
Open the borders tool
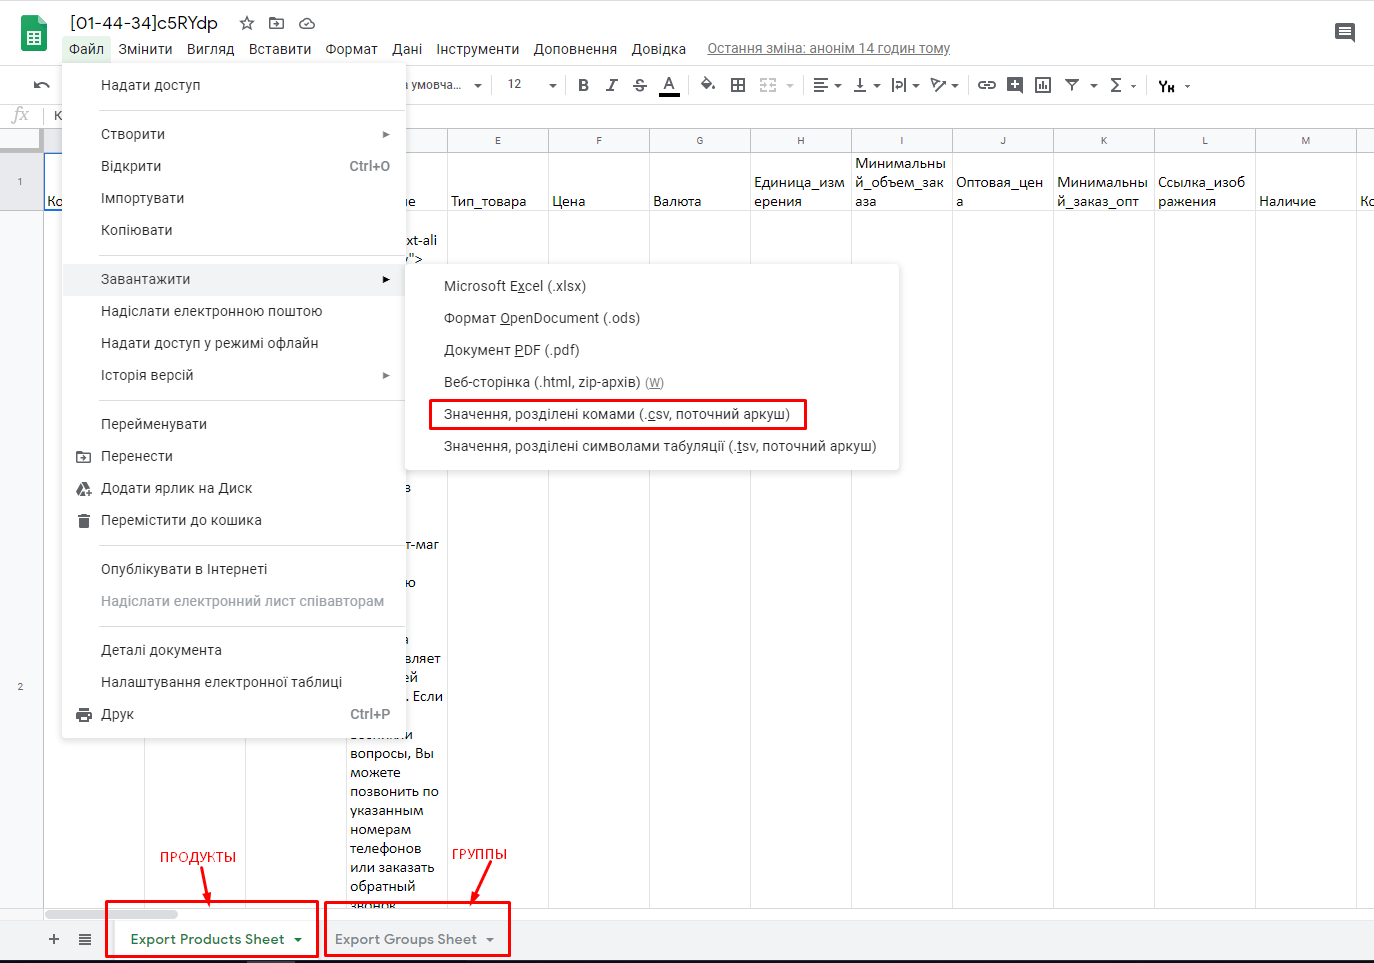click(x=738, y=85)
